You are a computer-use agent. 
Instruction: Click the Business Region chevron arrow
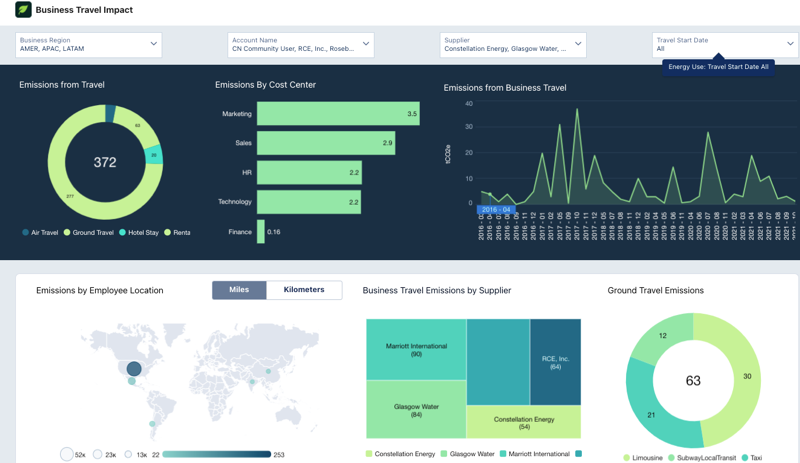154,44
